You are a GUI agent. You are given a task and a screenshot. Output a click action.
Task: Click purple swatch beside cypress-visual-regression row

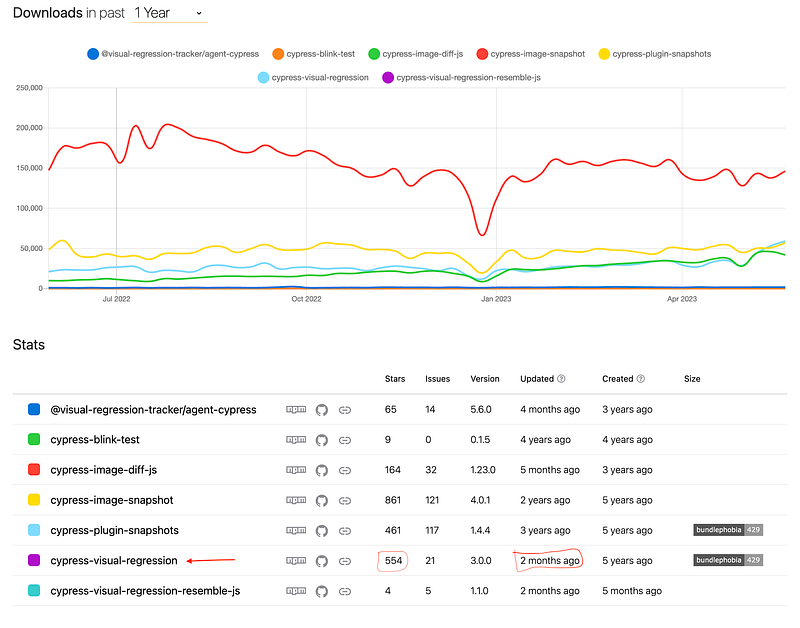[x=34, y=560]
